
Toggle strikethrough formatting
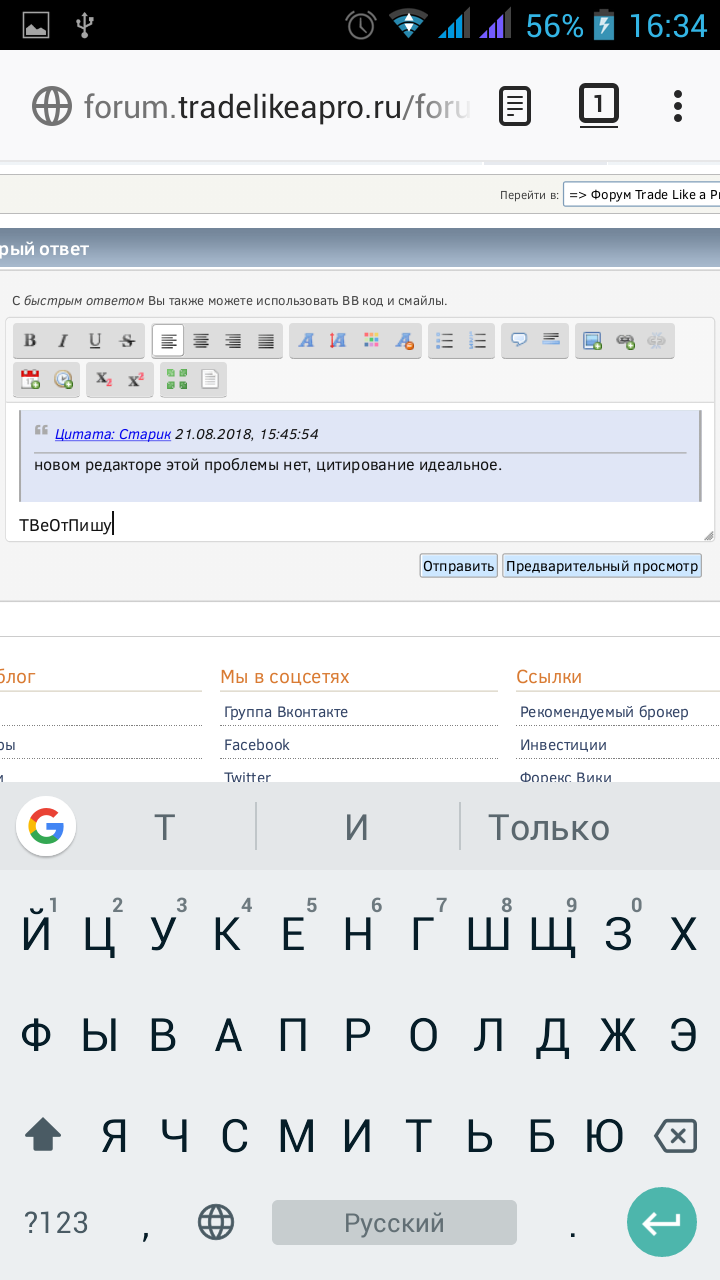click(127, 341)
